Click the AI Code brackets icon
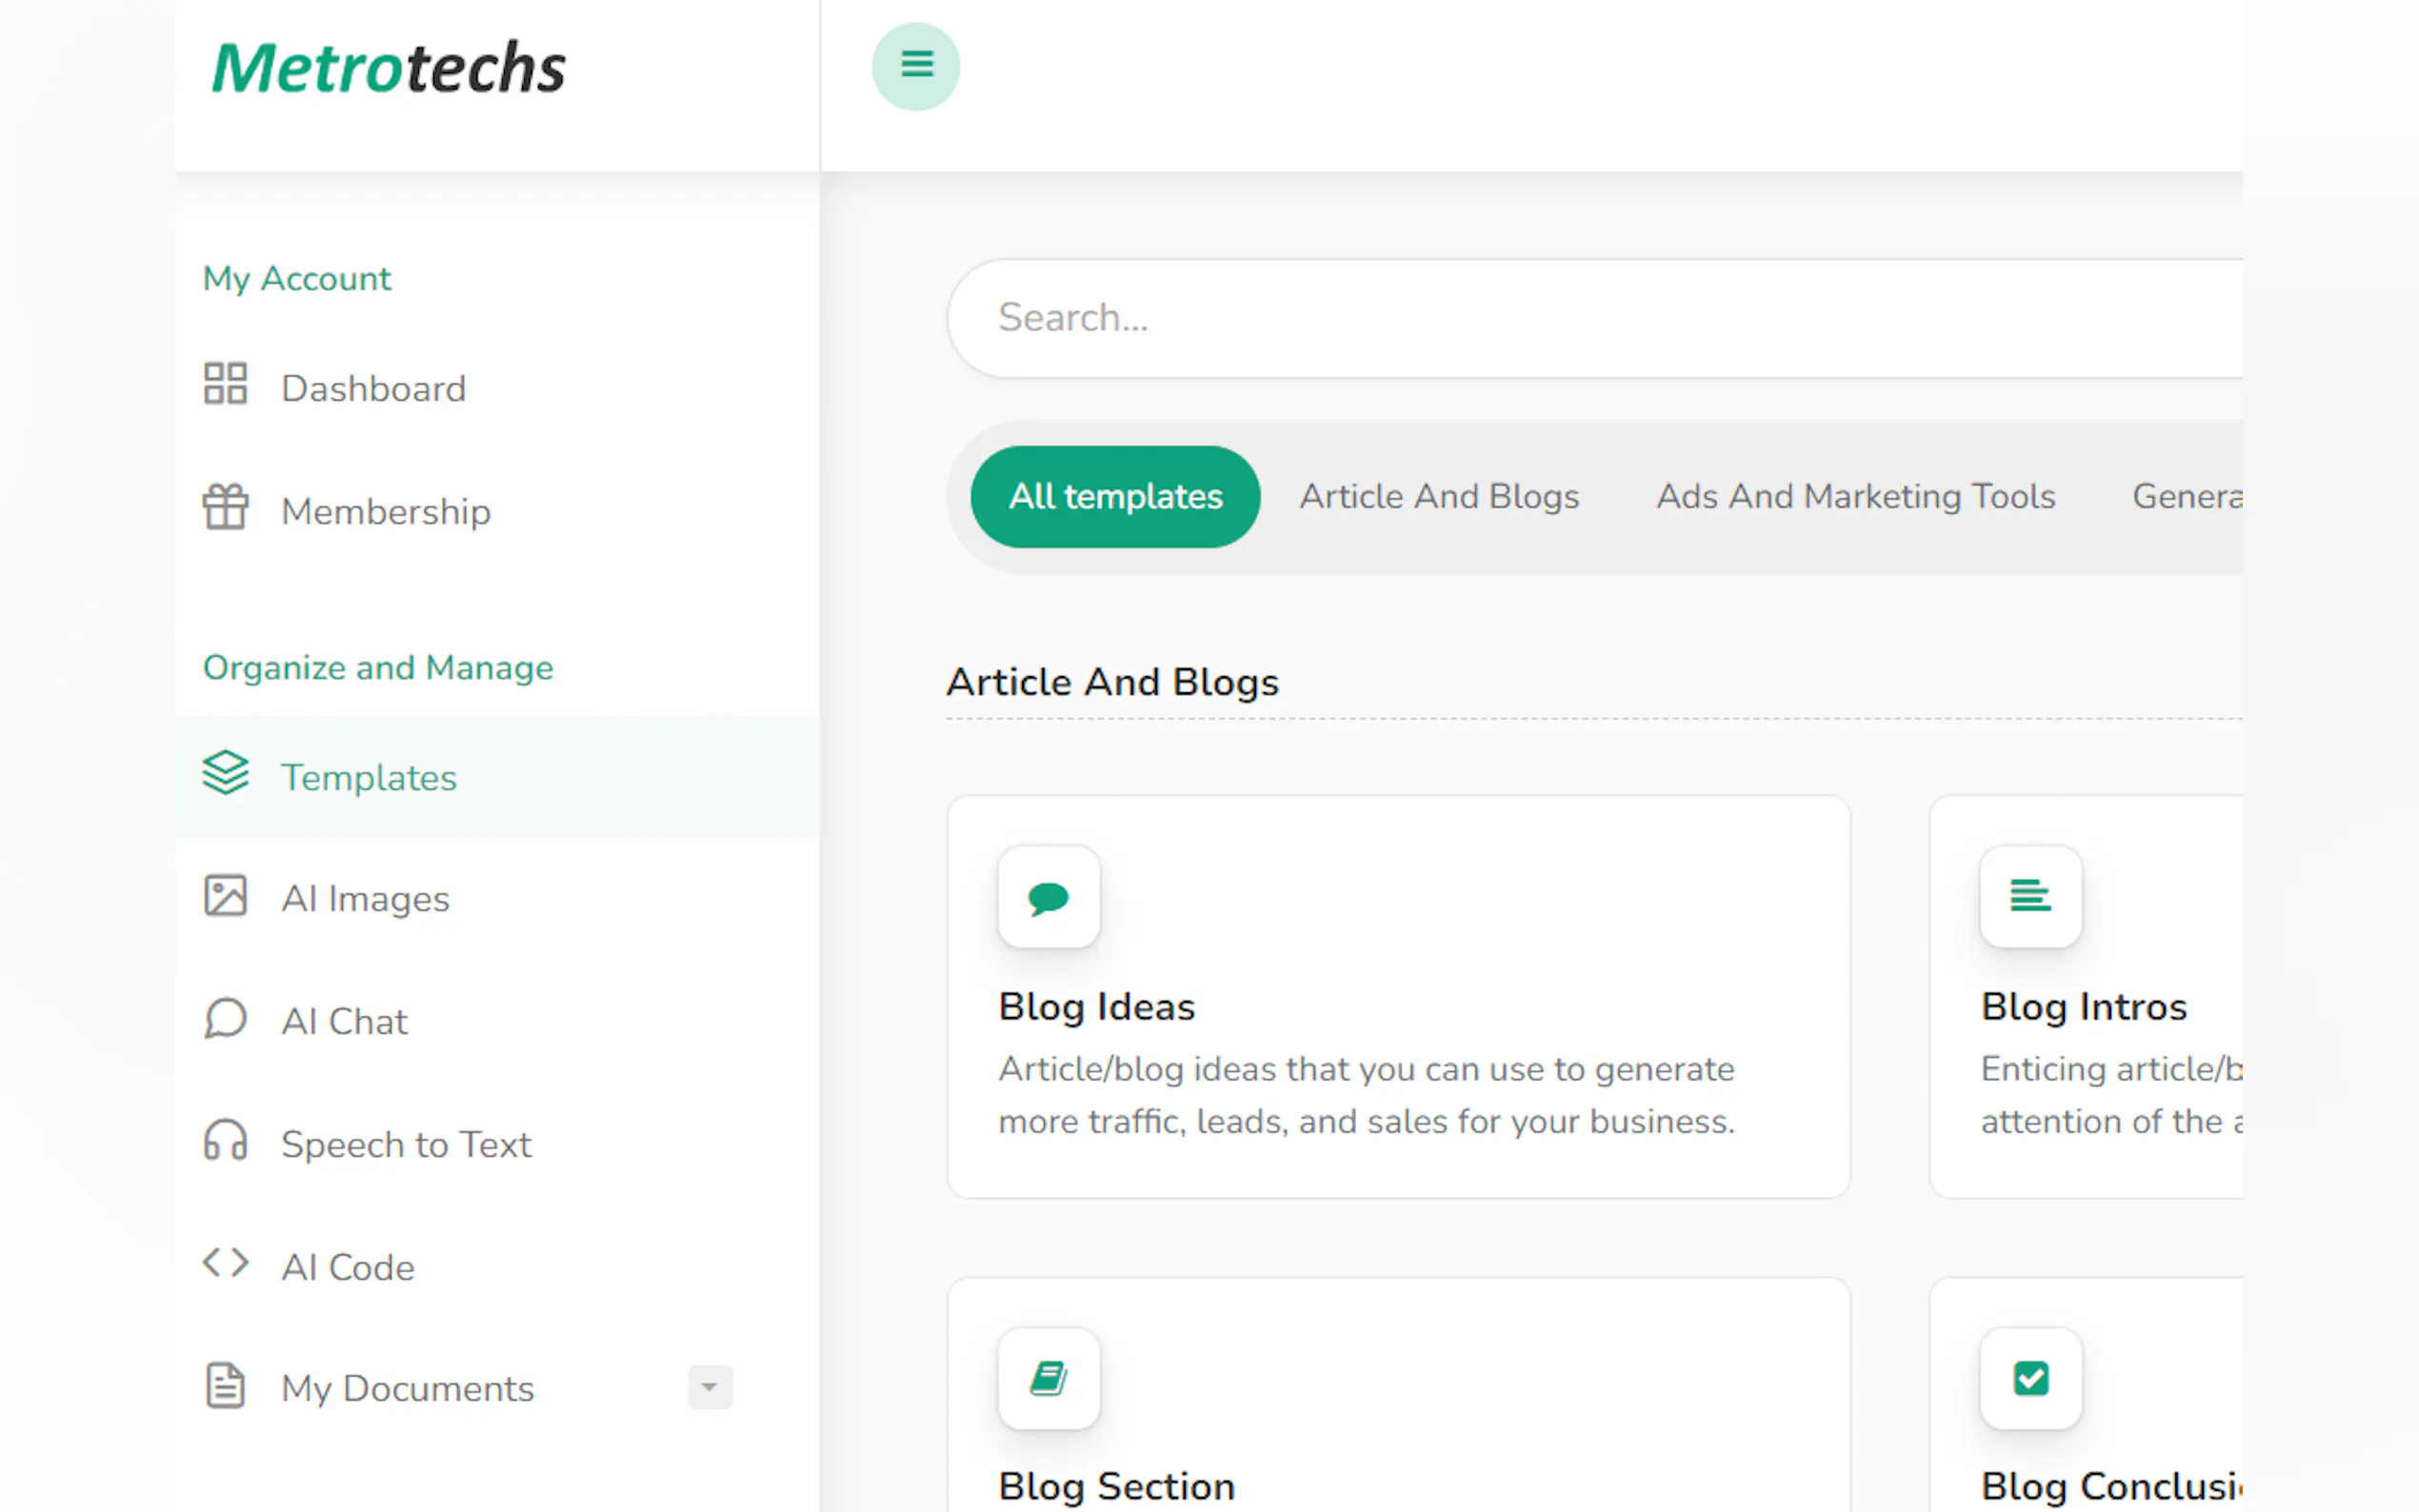This screenshot has height=1512, width=2419. 225,1263
